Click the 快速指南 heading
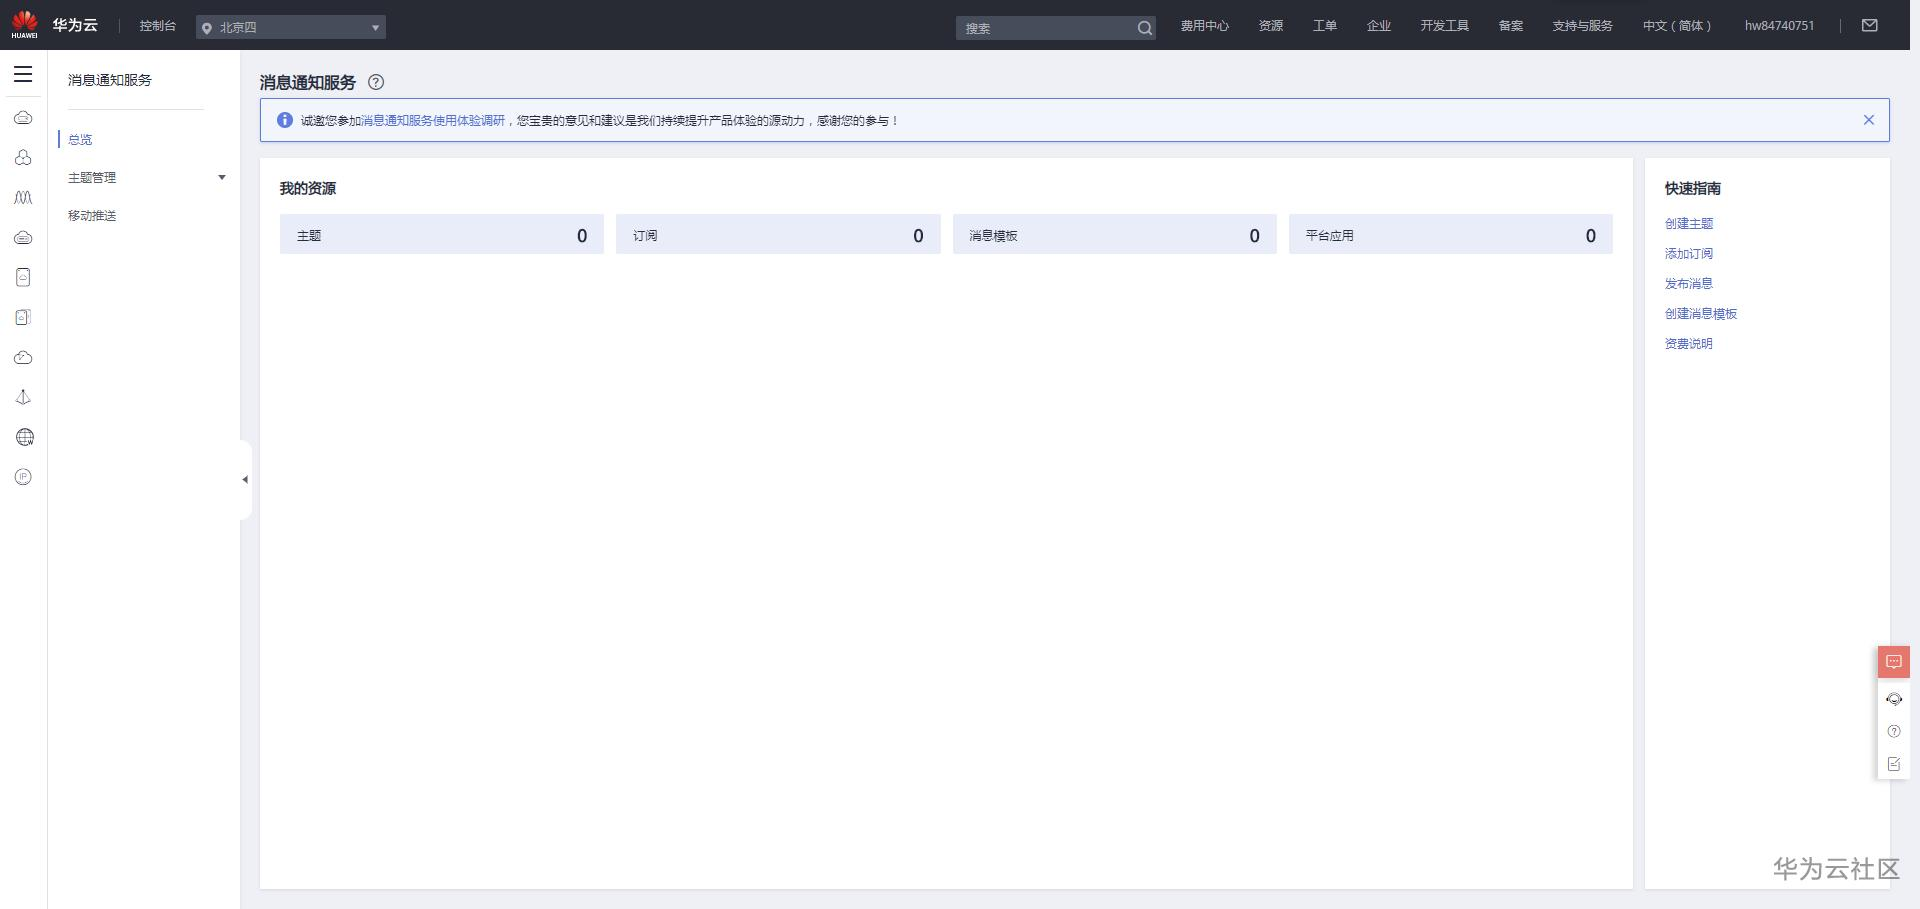The width and height of the screenshot is (1920, 909). pyautogui.click(x=1693, y=188)
